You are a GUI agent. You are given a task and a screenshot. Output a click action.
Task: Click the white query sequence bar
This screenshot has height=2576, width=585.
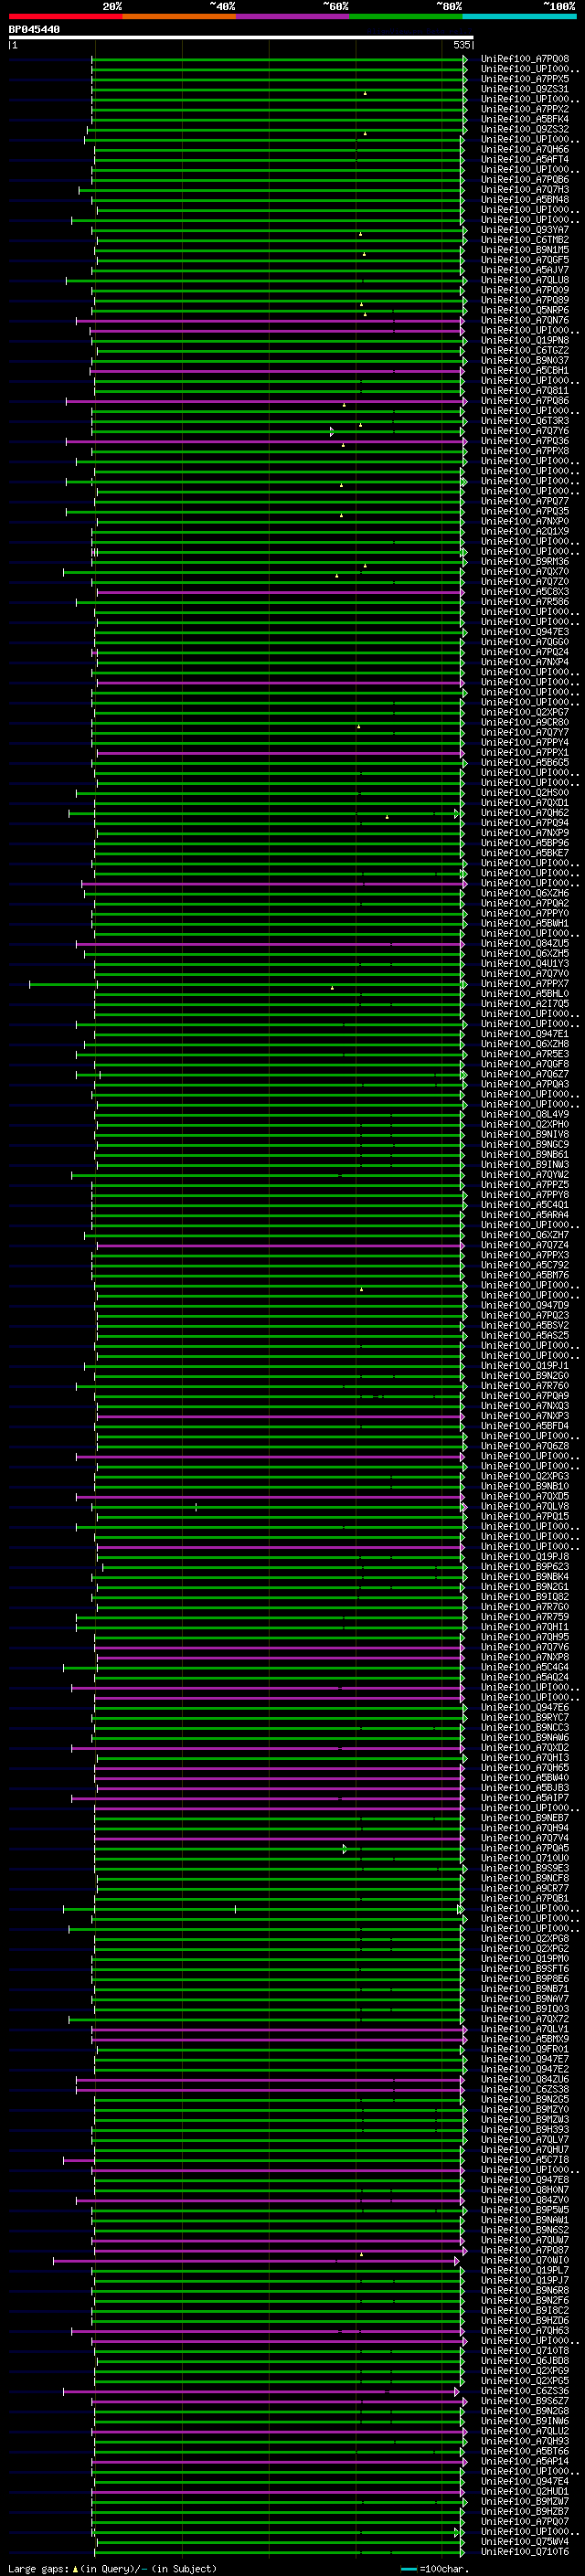241,37
